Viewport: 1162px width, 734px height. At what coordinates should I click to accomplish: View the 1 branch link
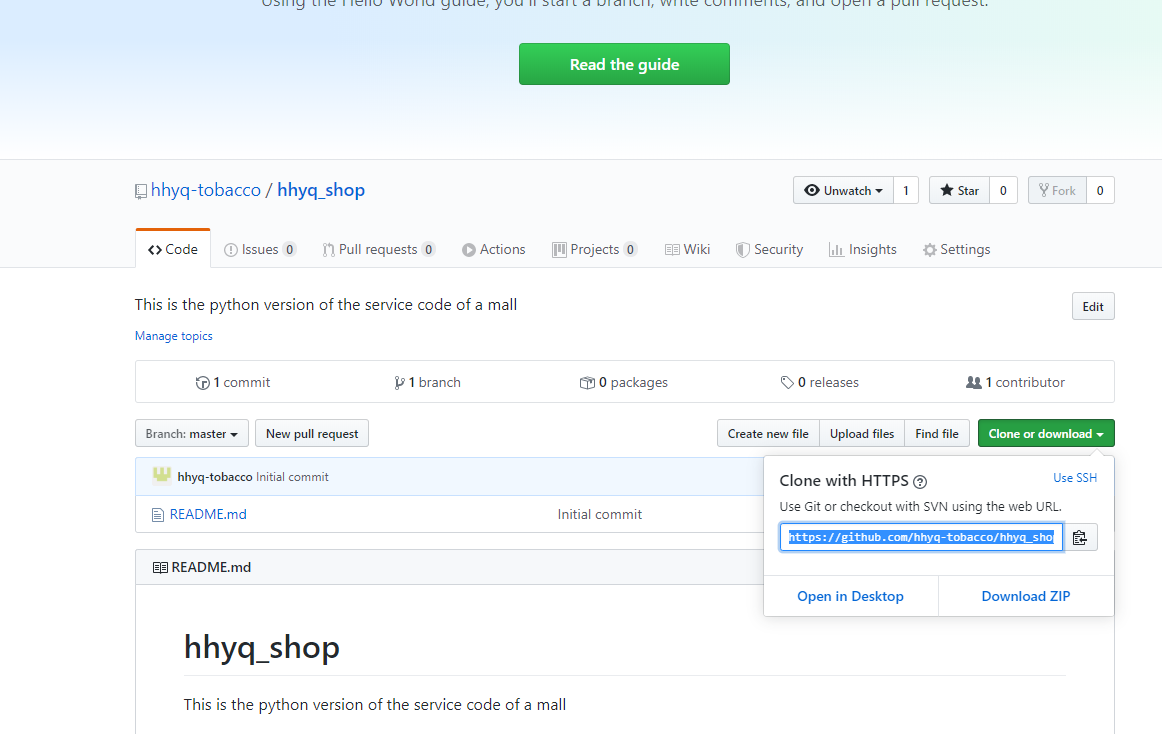[428, 382]
